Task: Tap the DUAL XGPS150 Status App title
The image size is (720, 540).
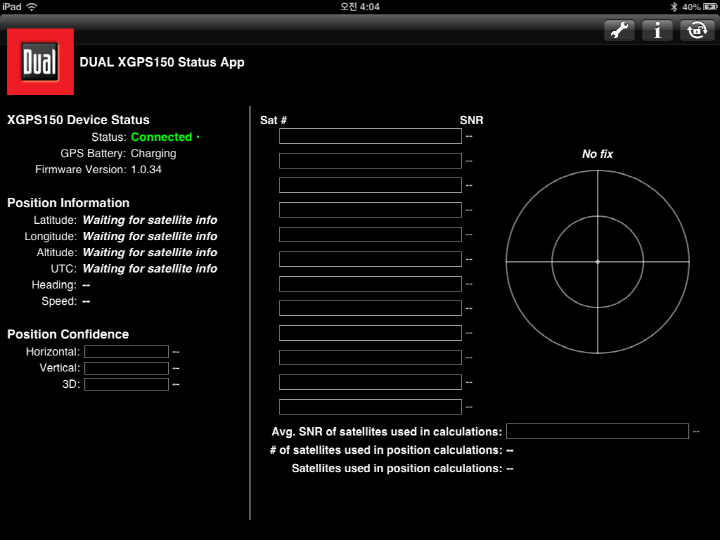Action: (162, 62)
